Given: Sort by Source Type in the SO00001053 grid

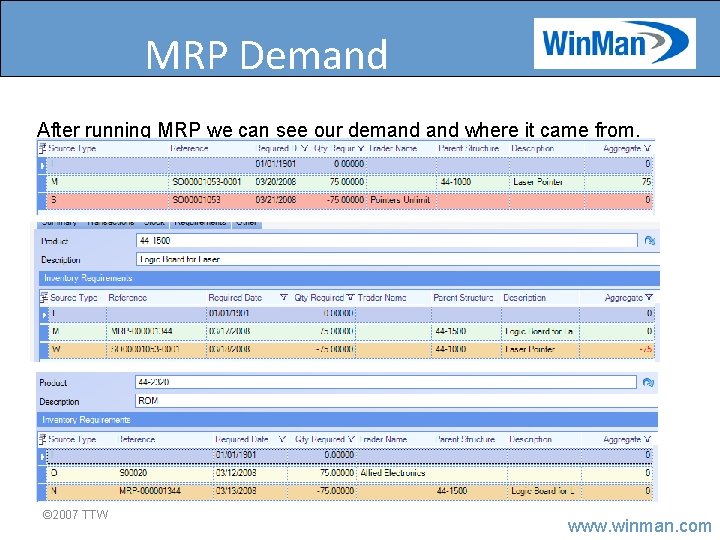Looking at the screenshot, I should [x=72, y=148].
